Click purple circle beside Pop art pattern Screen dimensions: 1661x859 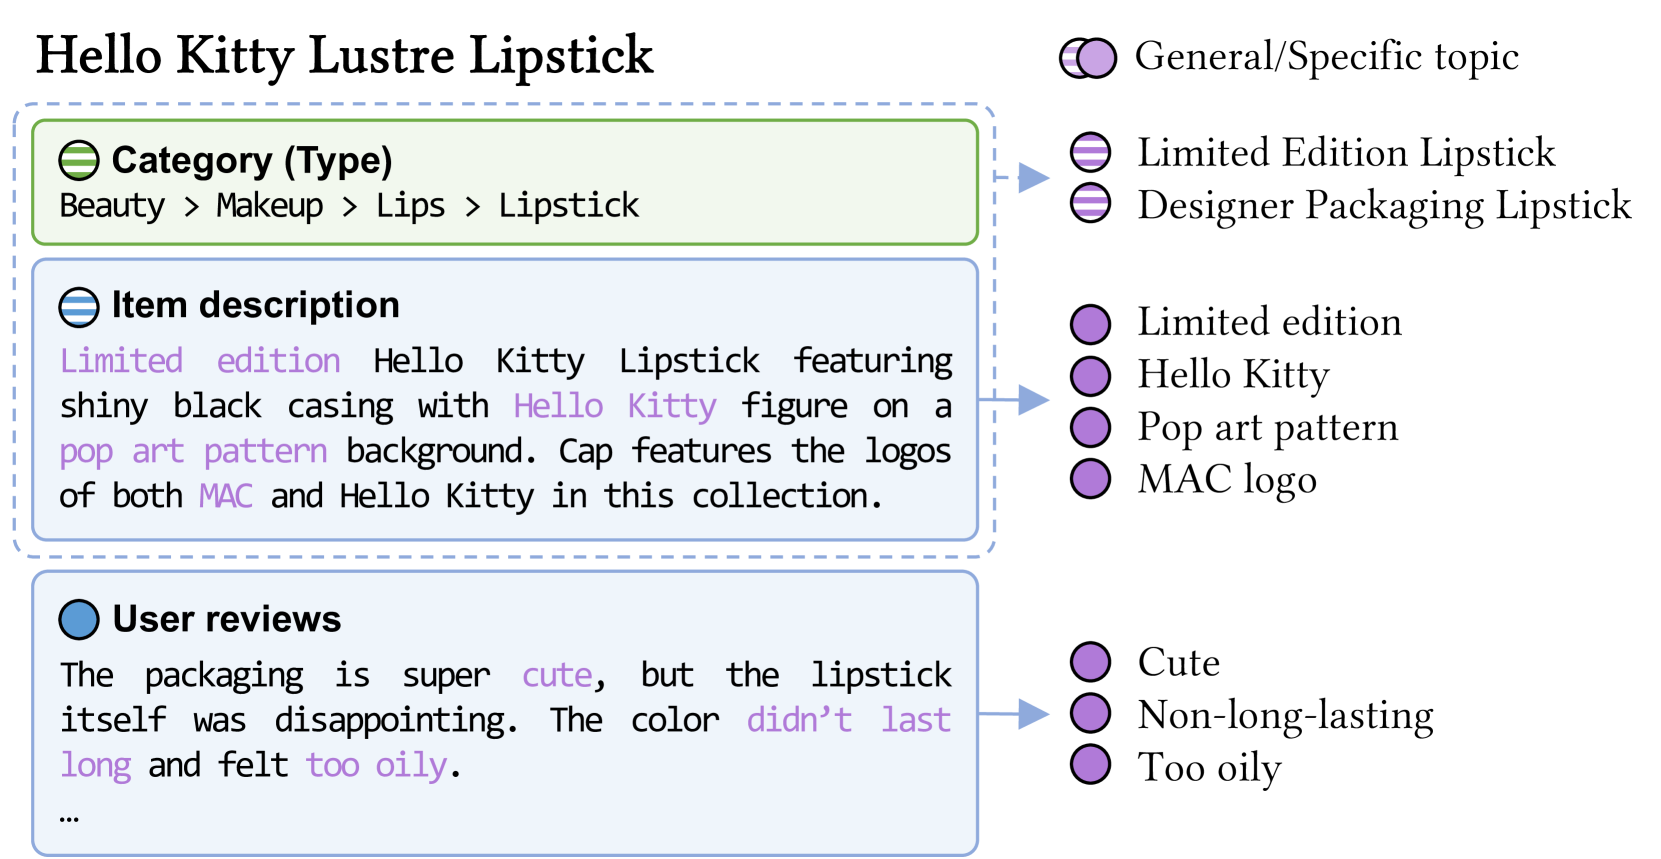tap(1090, 427)
